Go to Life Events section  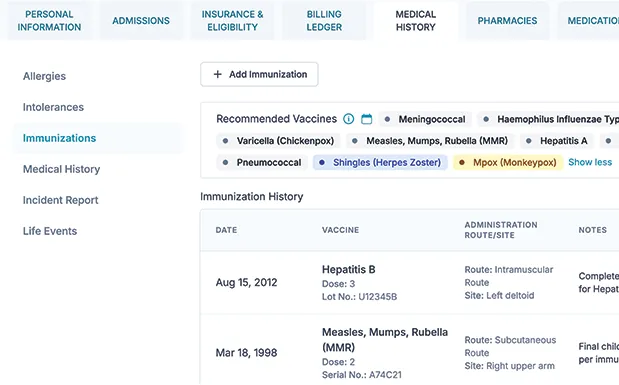[50, 231]
